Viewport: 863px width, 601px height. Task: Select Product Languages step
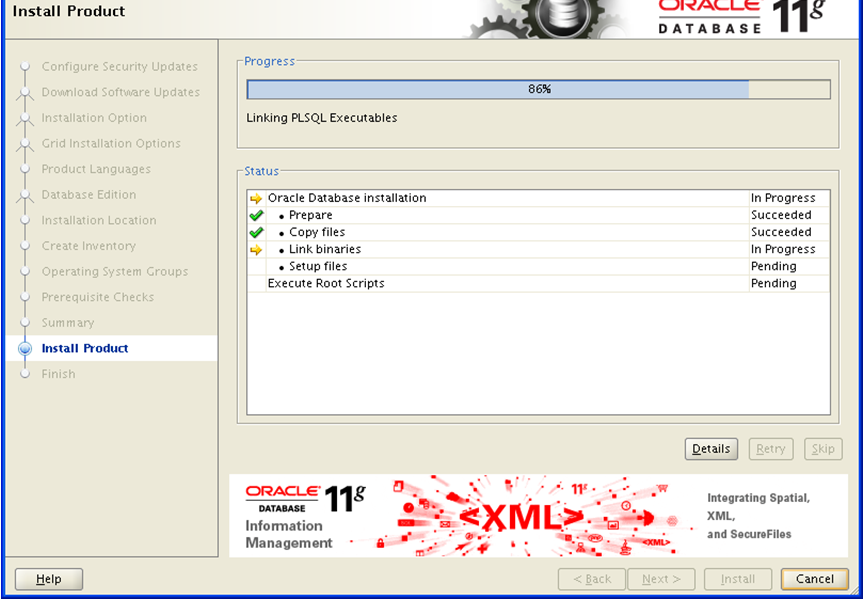point(96,169)
